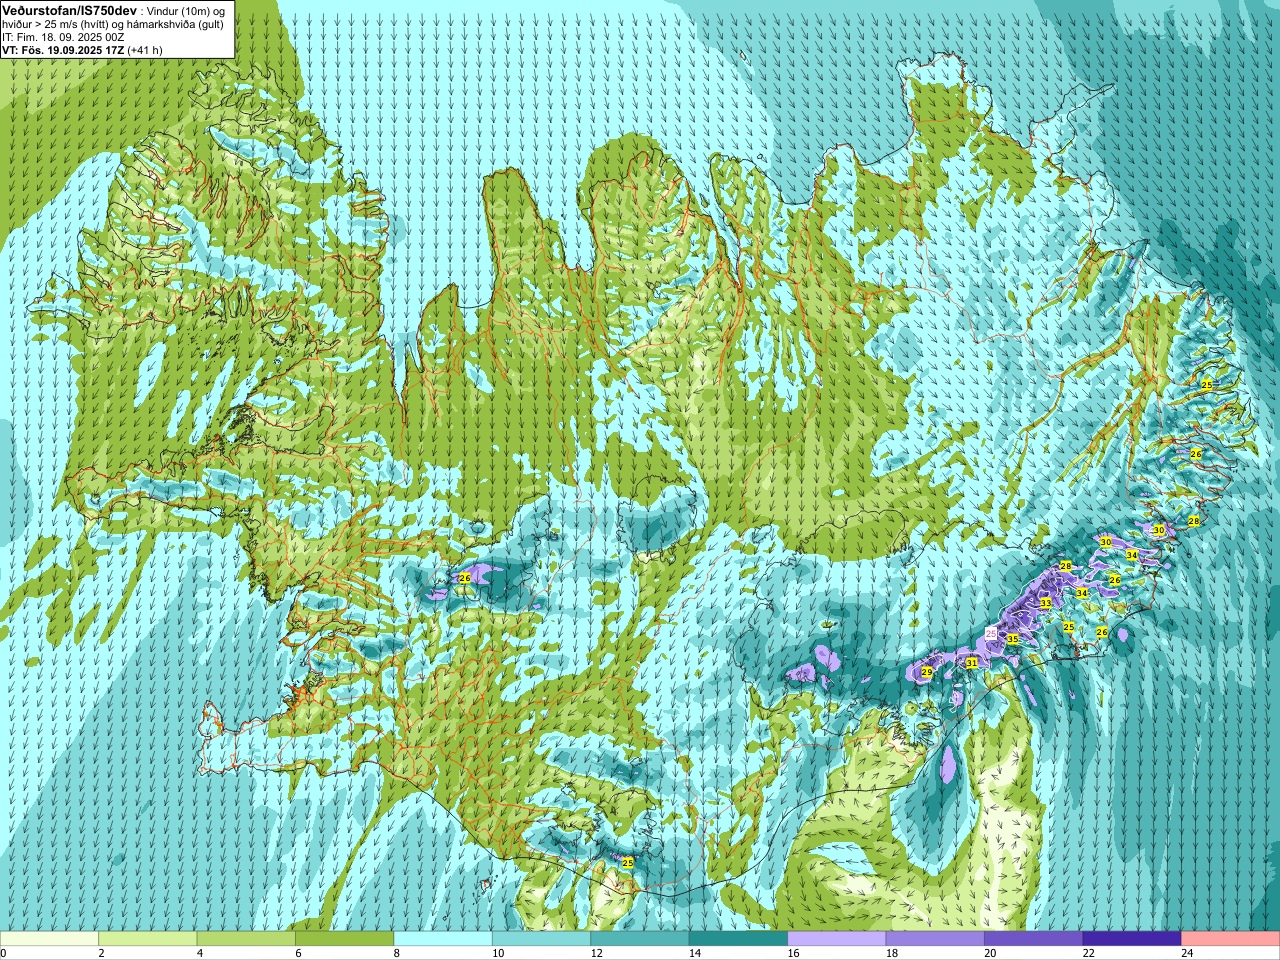Click the 'VT: Fös. 19.09.2025 17Z' valid time

click(64, 50)
